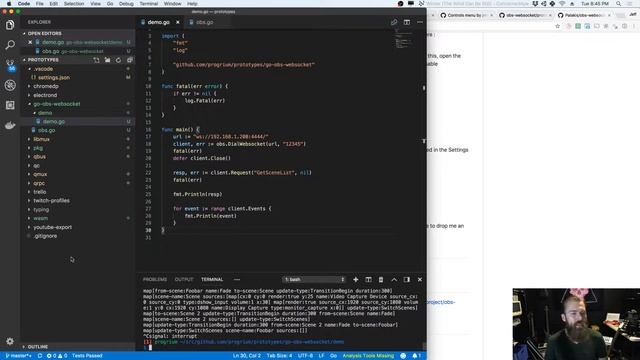Click Ln 30, Col 2 in status bar
This screenshot has height=360, width=640.
pyautogui.click(x=247, y=356)
